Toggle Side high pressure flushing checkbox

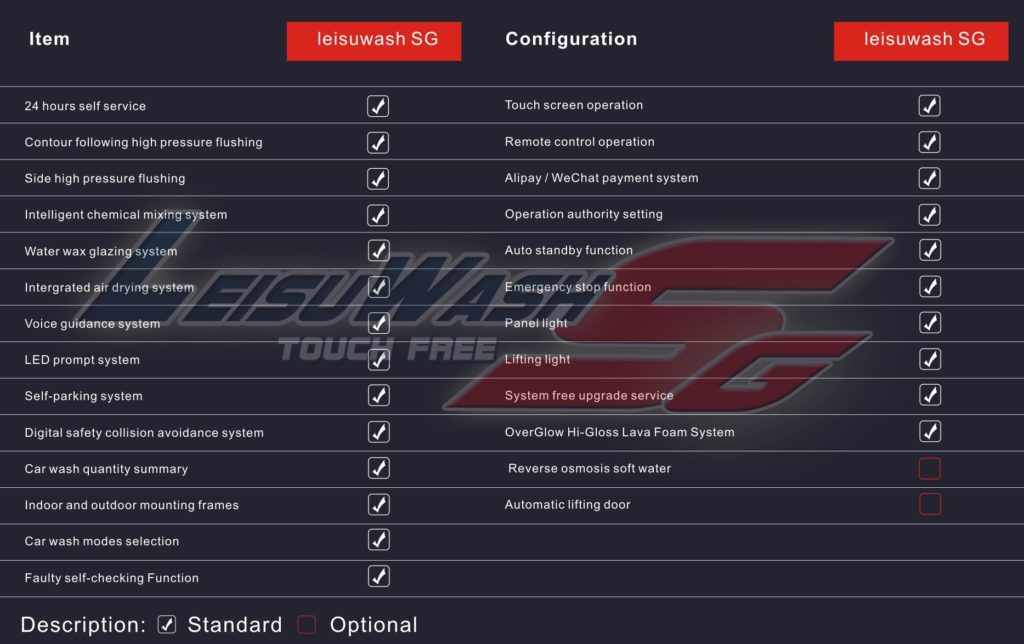(x=378, y=178)
